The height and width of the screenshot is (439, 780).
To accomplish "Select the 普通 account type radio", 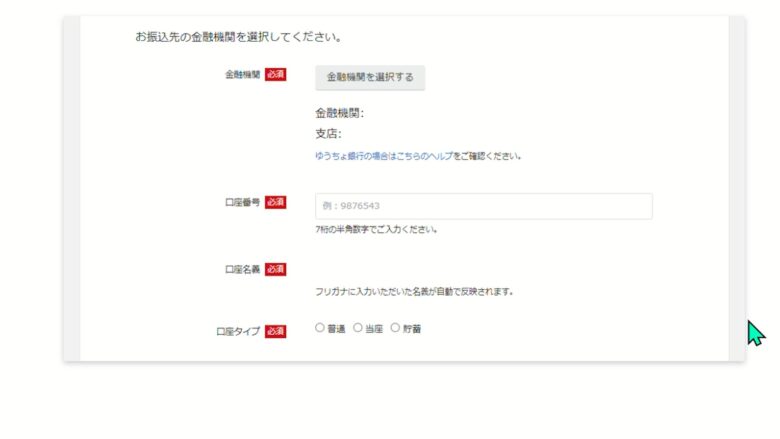I will click(320, 327).
